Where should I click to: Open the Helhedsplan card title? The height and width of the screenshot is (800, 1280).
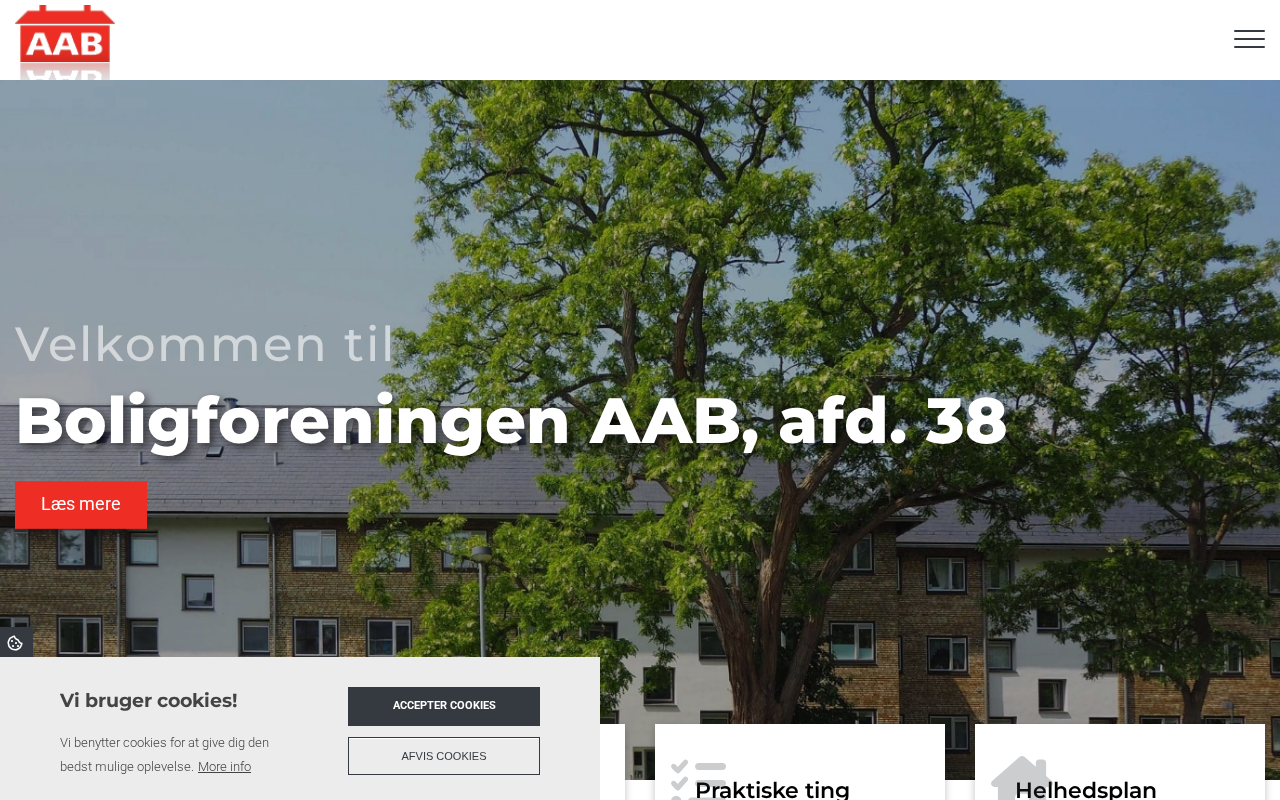(1086, 790)
